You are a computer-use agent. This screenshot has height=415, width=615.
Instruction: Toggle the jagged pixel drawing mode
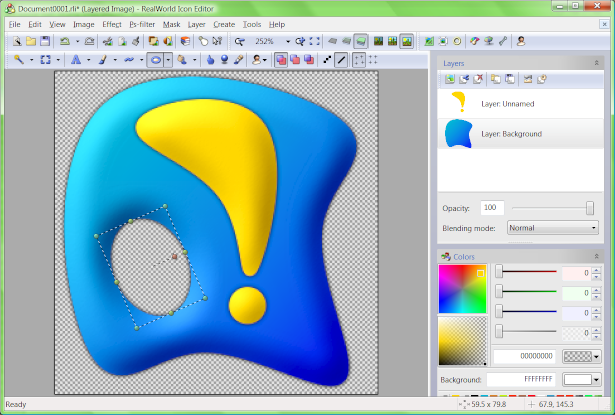tap(328, 60)
